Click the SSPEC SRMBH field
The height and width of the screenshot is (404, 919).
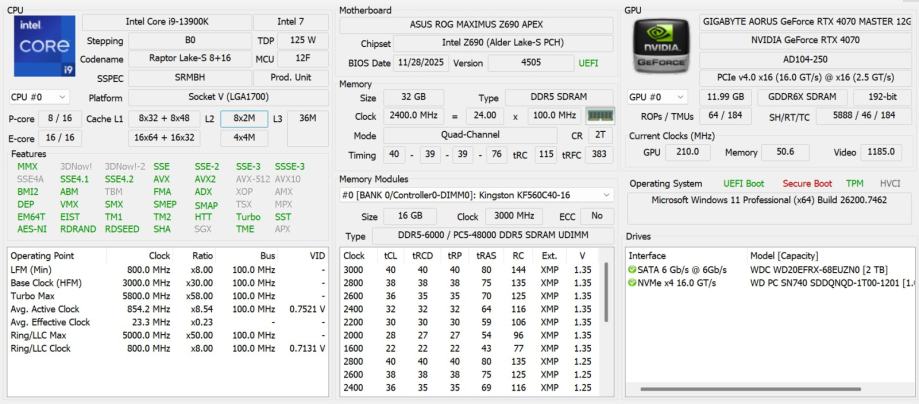pyautogui.click(x=189, y=78)
